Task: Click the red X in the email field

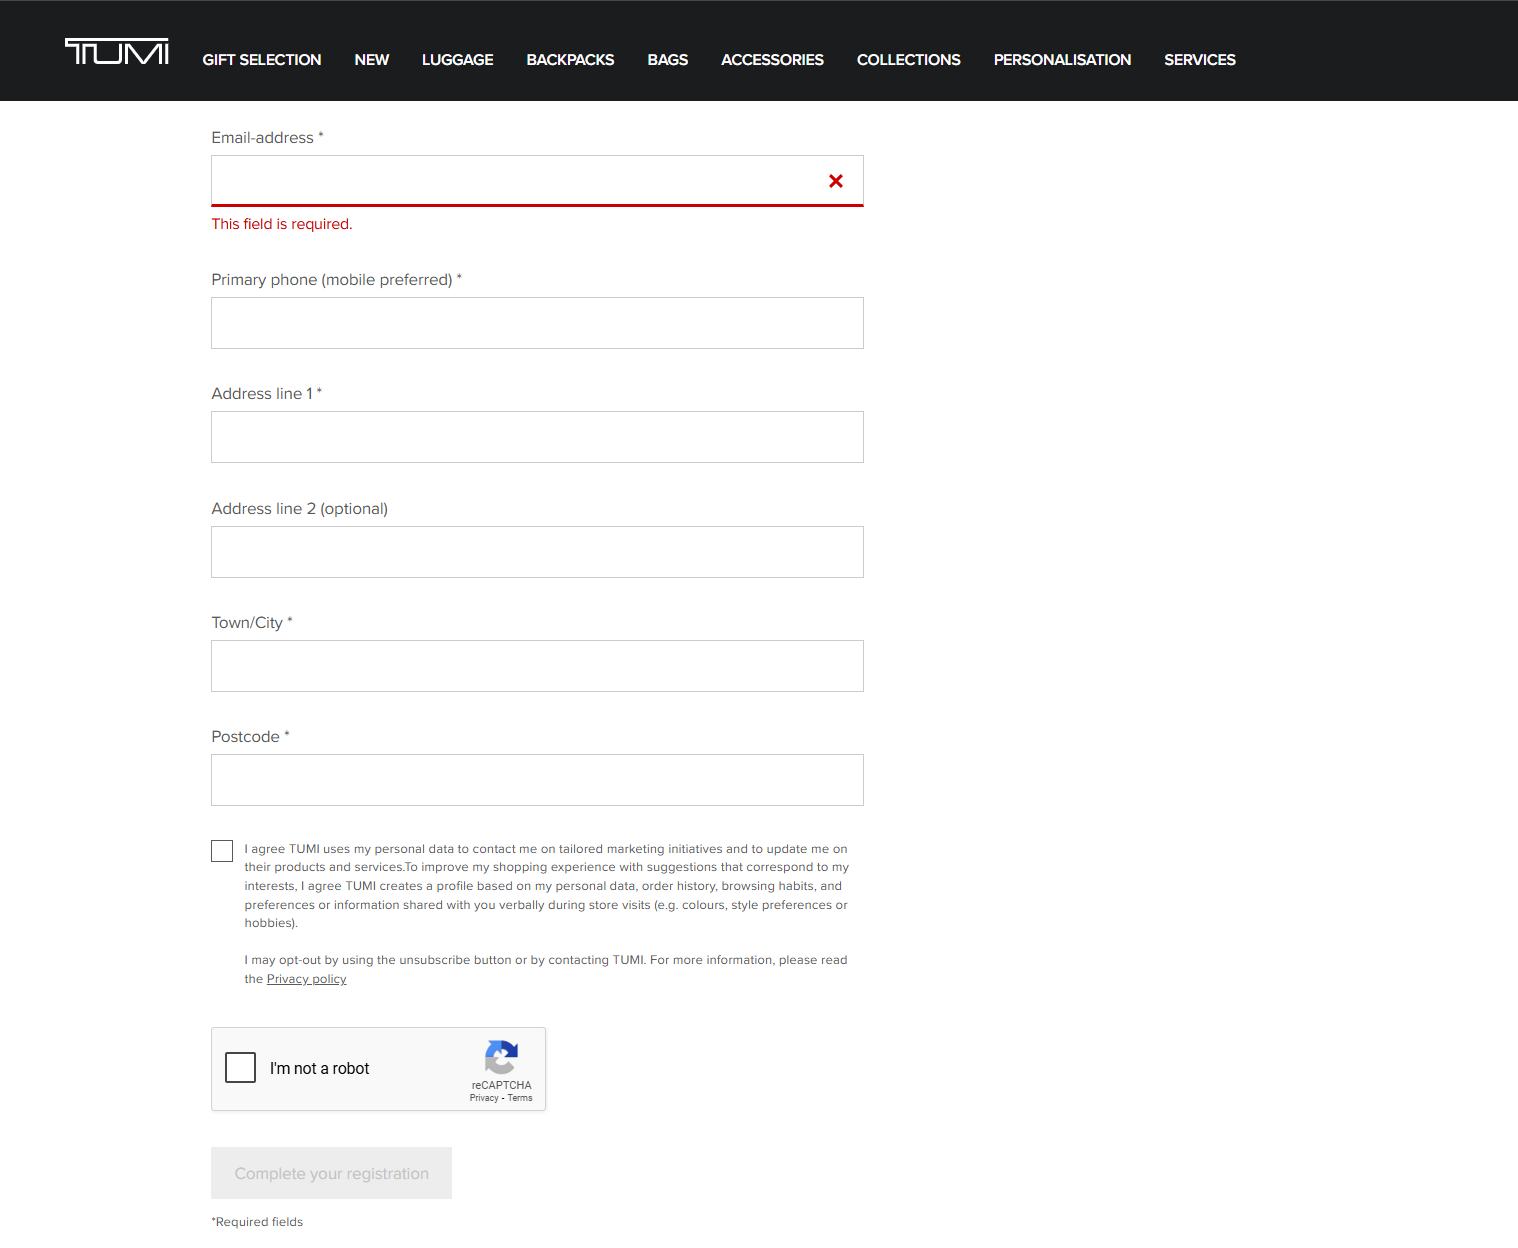Action: 836,181
